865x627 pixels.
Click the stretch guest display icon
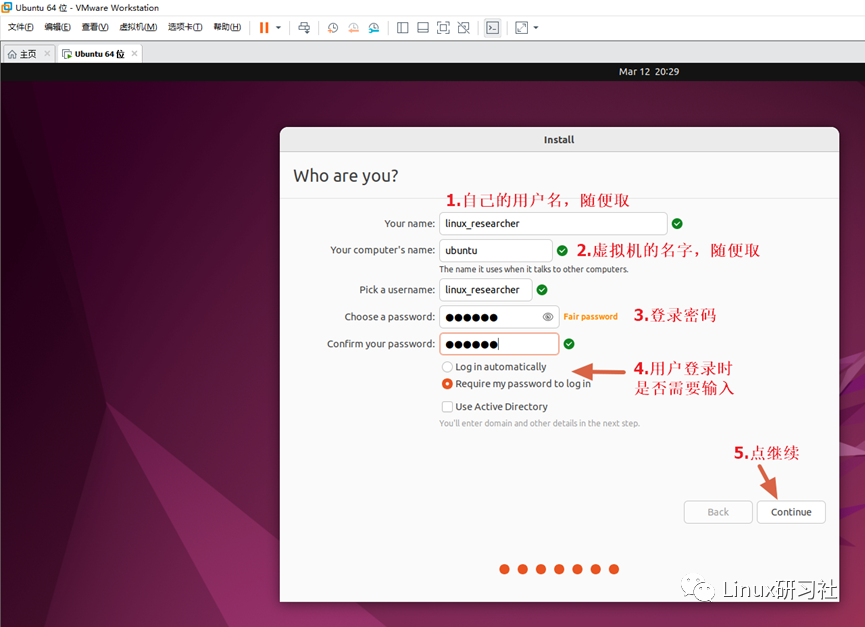tap(521, 28)
